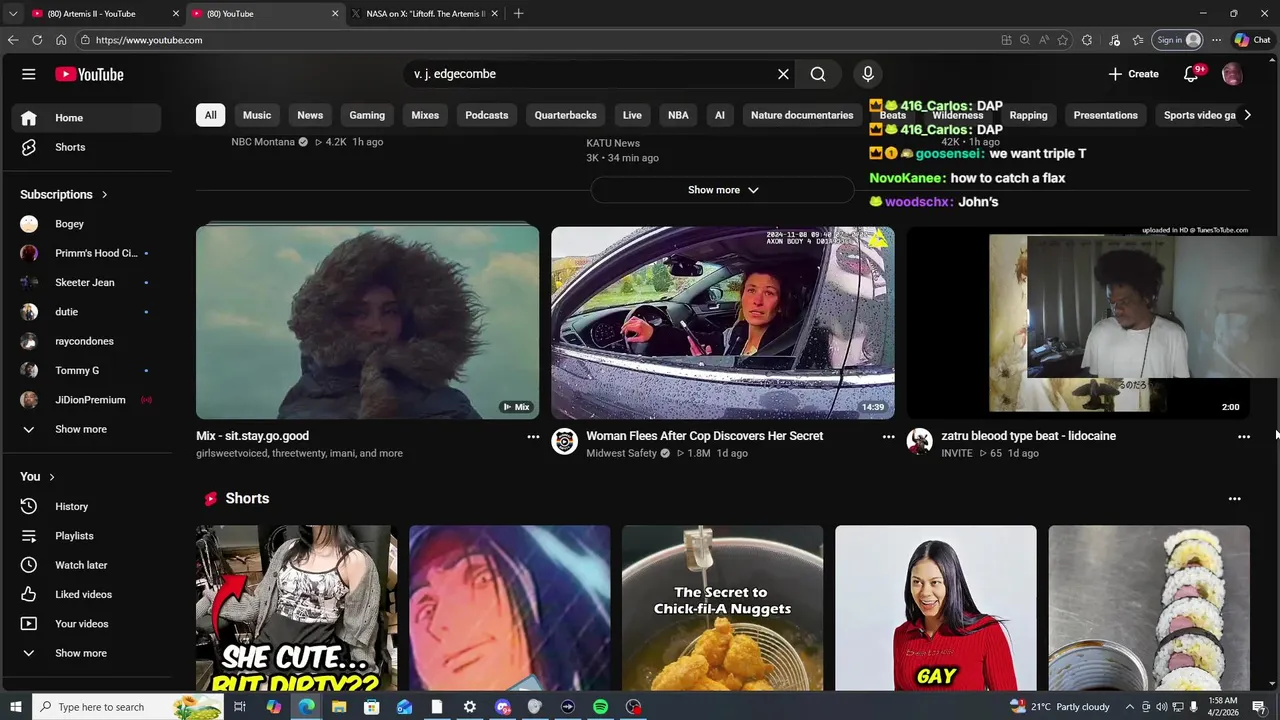Open the Skeeter Jean subscription
The height and width of the screenshot is (720, 1280).
(x=86, y=282)
